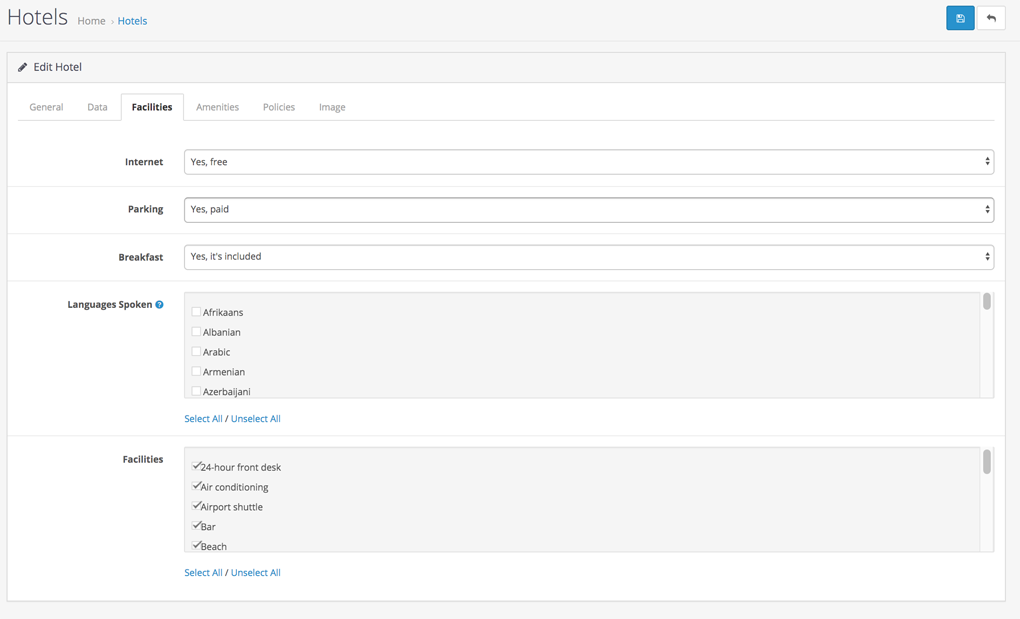Go to the Image tab
Viewport: 1020px width, 619px height.
332,107
